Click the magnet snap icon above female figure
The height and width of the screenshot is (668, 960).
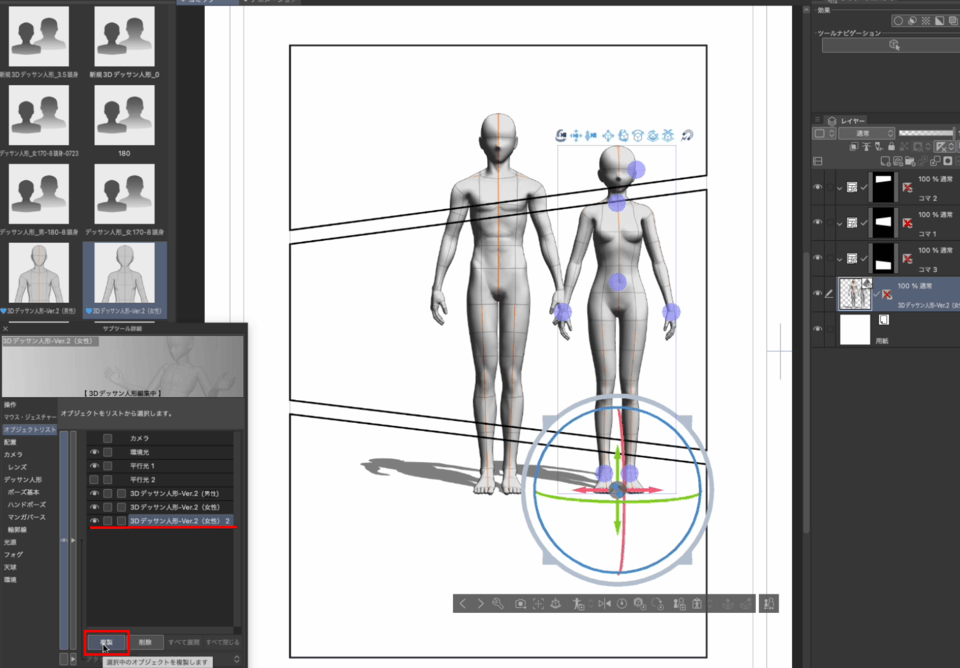(687, 136)
